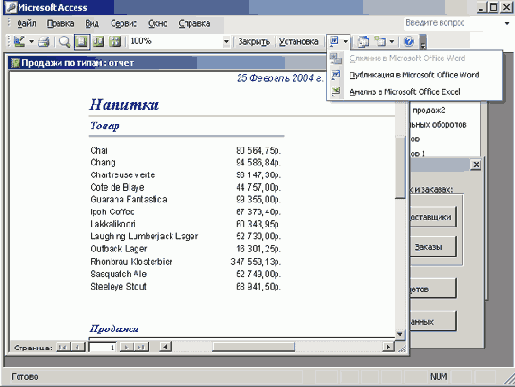Image resolution: width=515 pixels, height=387 pixels.
Task: Expand the Office Links dropdown arrow
Action: coord(346,41)
